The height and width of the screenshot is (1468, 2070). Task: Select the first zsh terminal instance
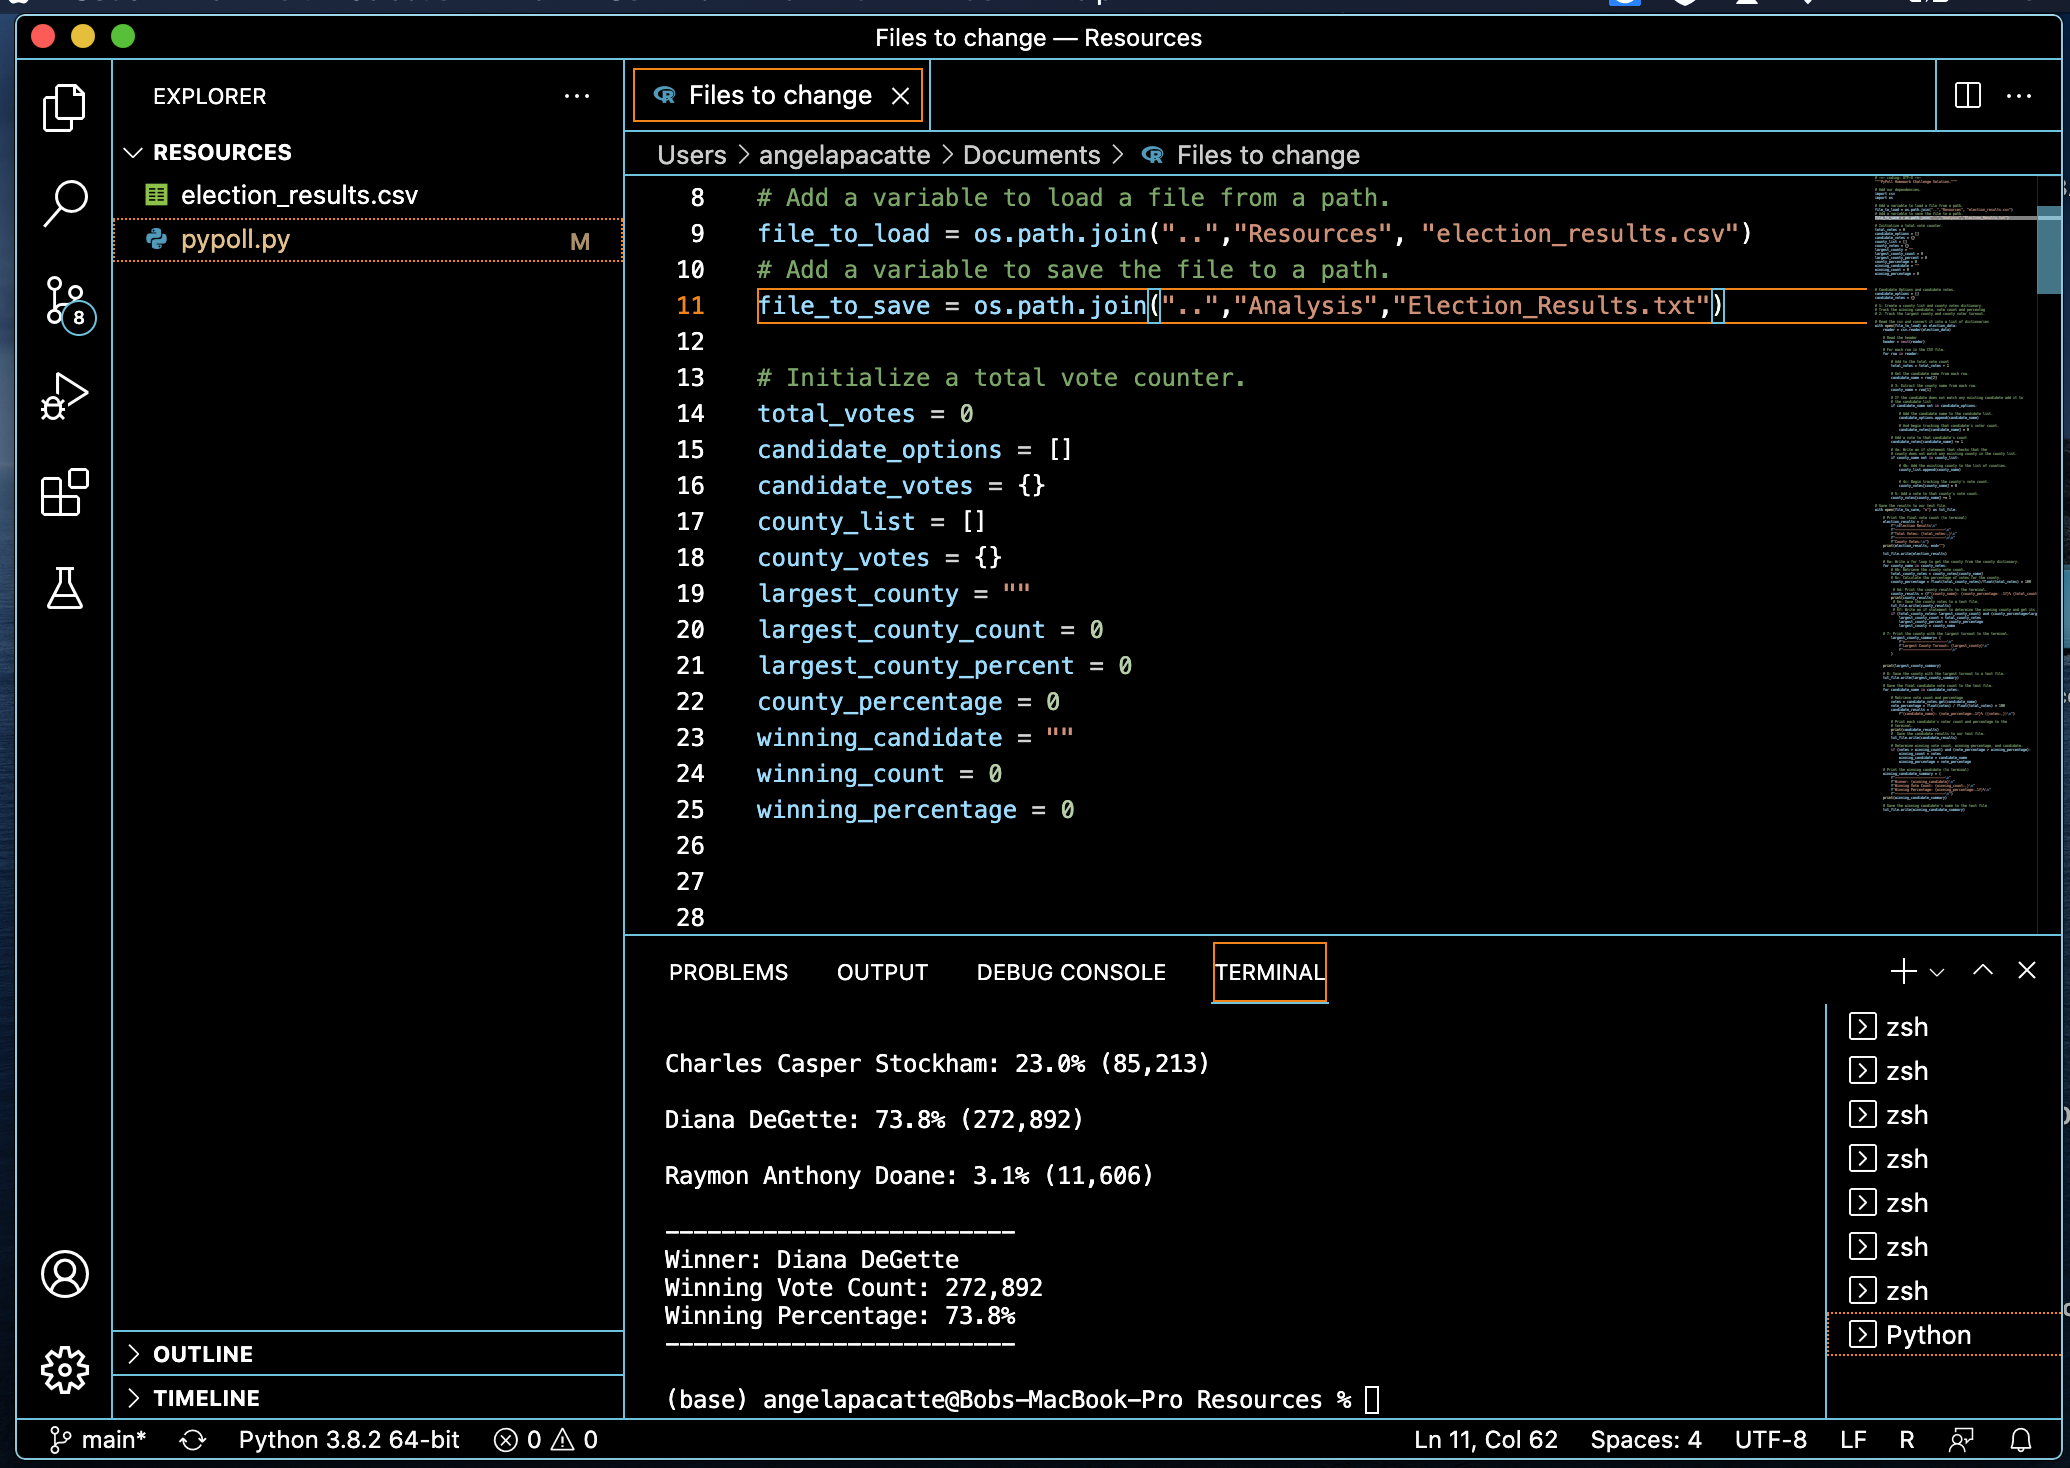click(1943, 1027)
